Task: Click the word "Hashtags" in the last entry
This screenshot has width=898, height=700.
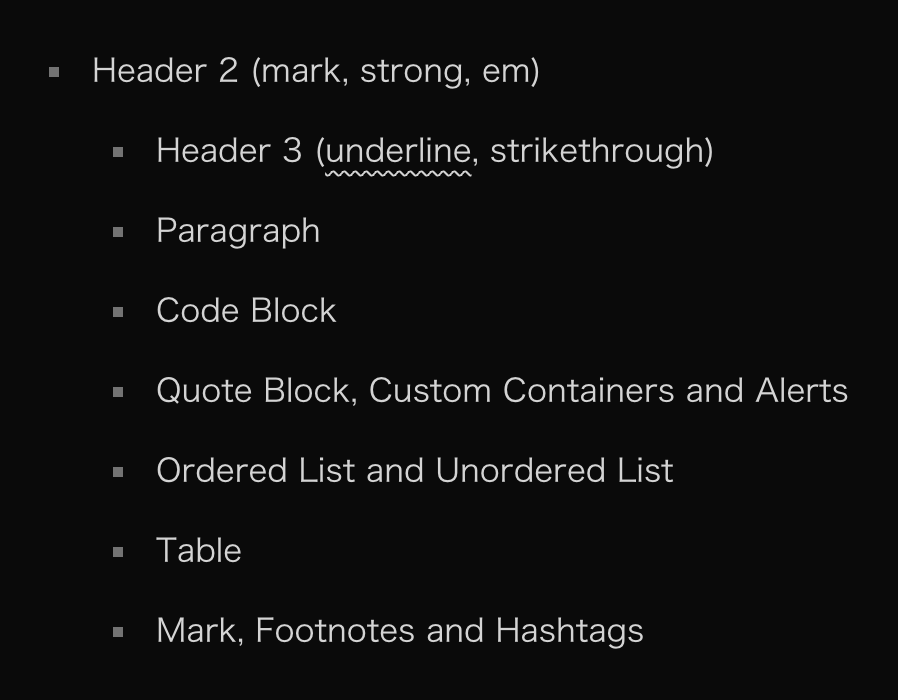Action: (x=569, y=631)
